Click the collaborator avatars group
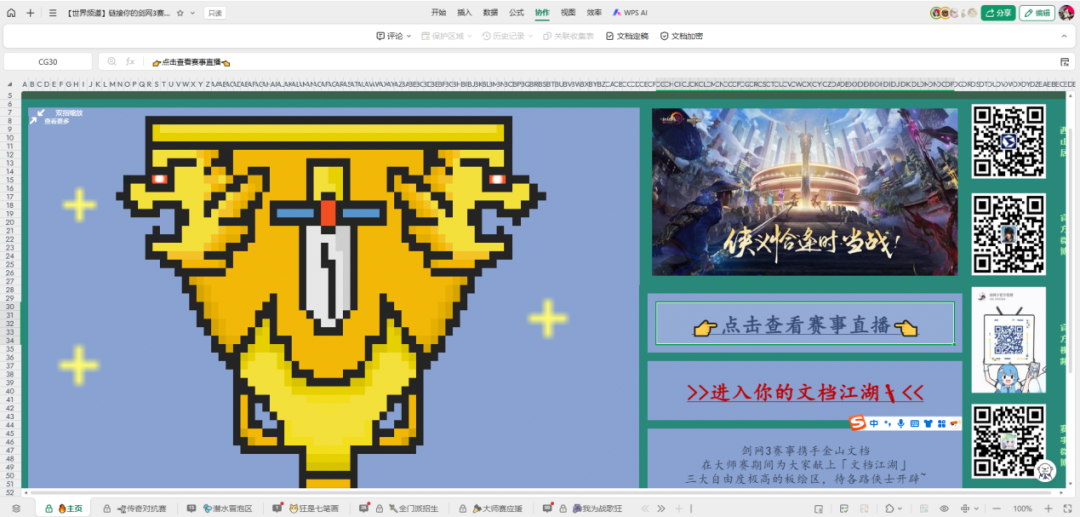 tap(953, 12)
